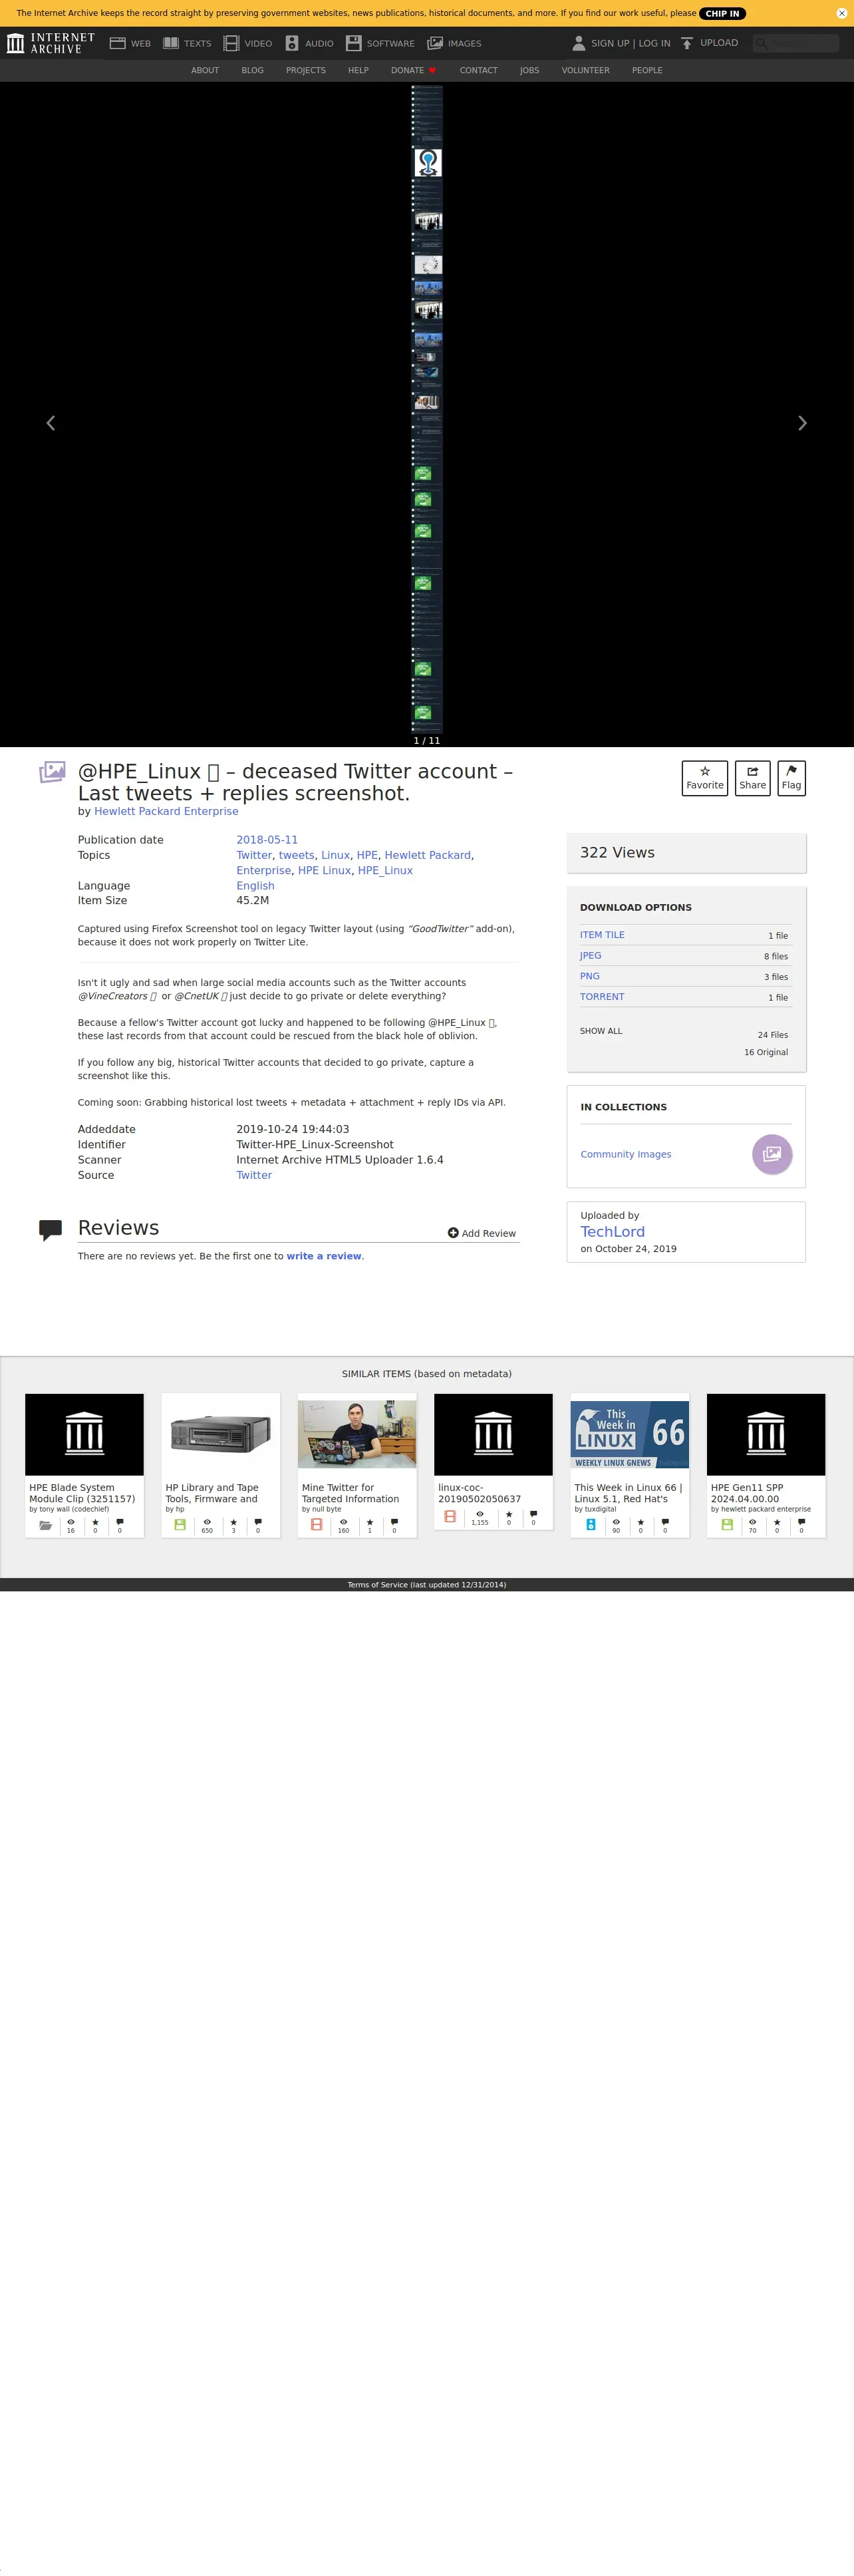This screenshot has height=2576, width=854.
Task: Open the HELP menu item
Action: [x=358, y=70]
